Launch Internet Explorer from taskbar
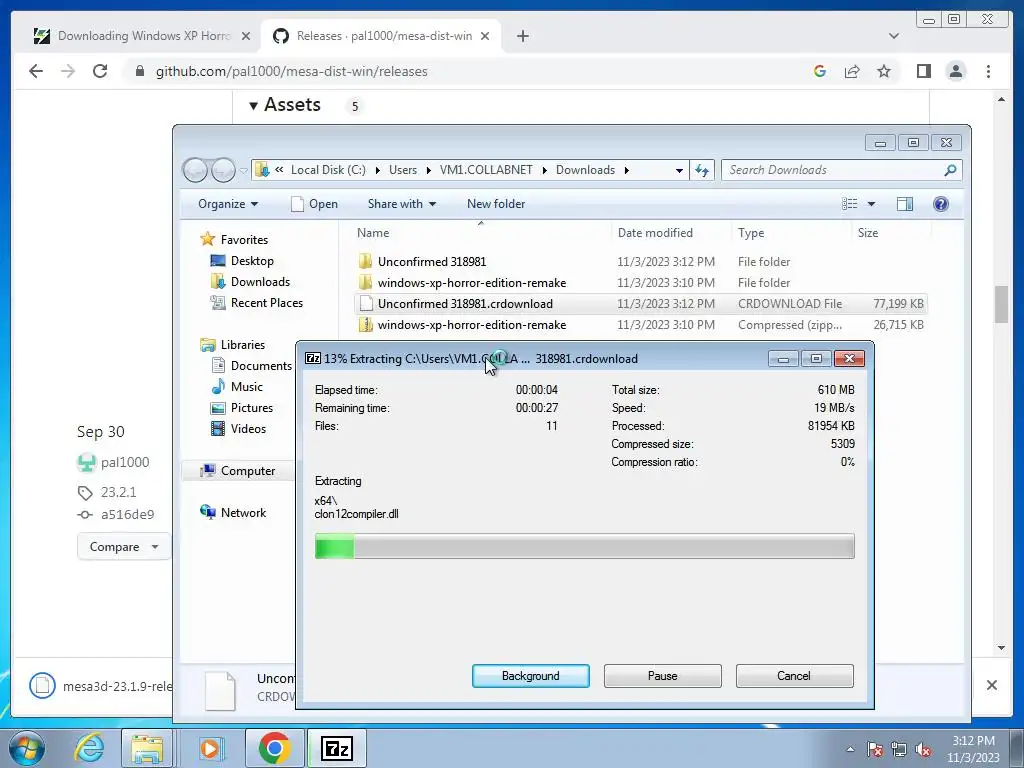The image size is (1024, 768). tap(89, 748)
